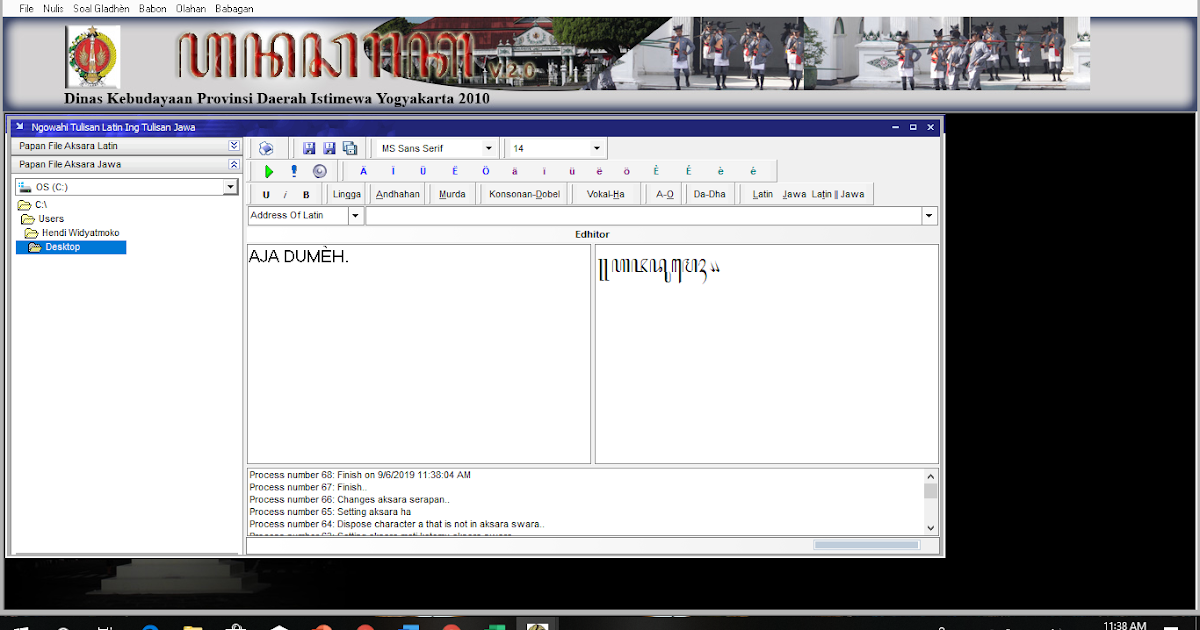Insert uppercase È with grave accent
Screen dimensions: 1200x630
pos(657,171)
